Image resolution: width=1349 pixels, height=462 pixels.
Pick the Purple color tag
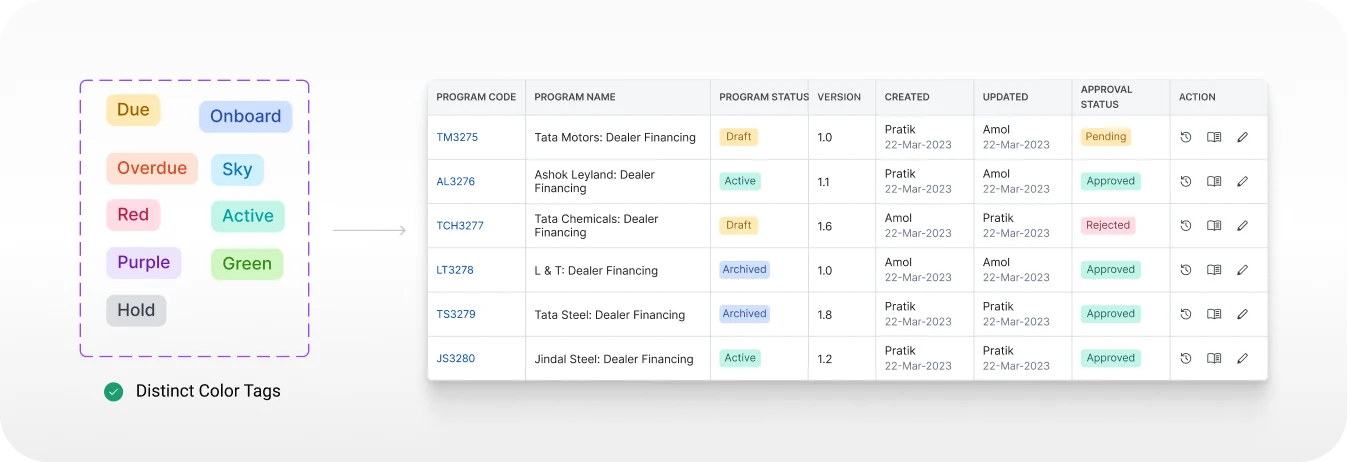(144, 262)
